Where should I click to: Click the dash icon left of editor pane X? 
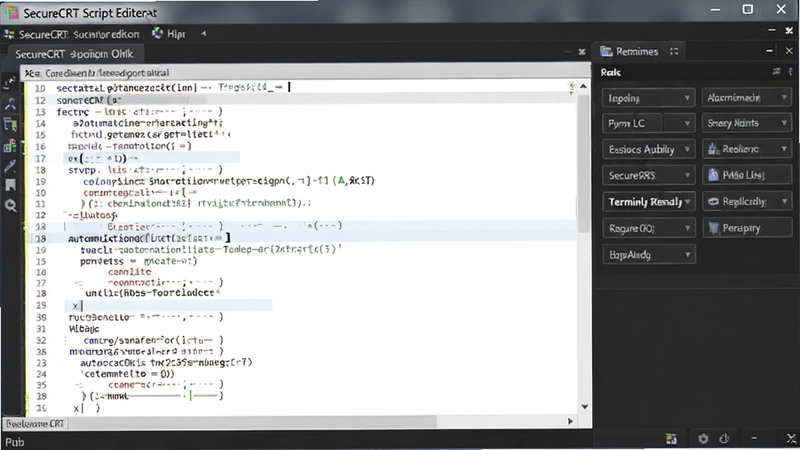(x=568, y=52)
